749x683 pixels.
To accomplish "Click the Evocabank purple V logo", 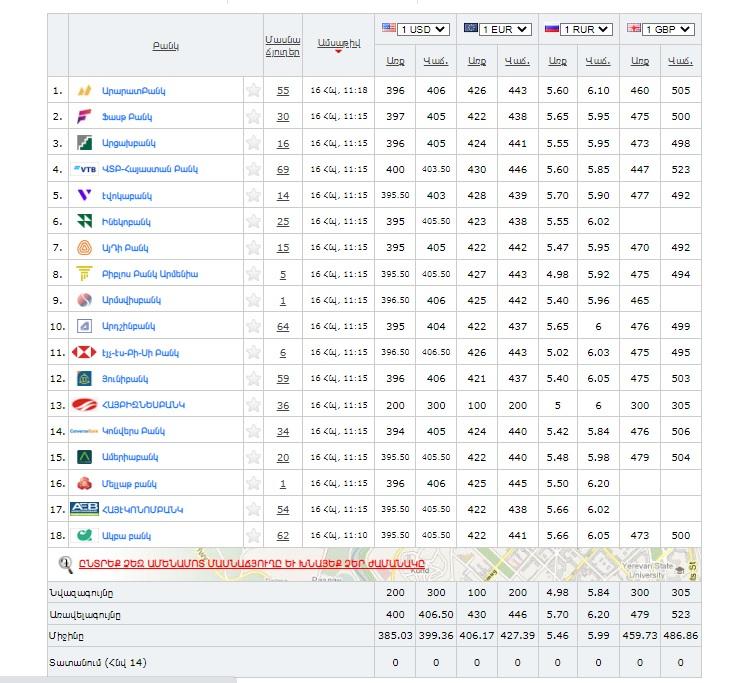I will [x=85, y=196].
